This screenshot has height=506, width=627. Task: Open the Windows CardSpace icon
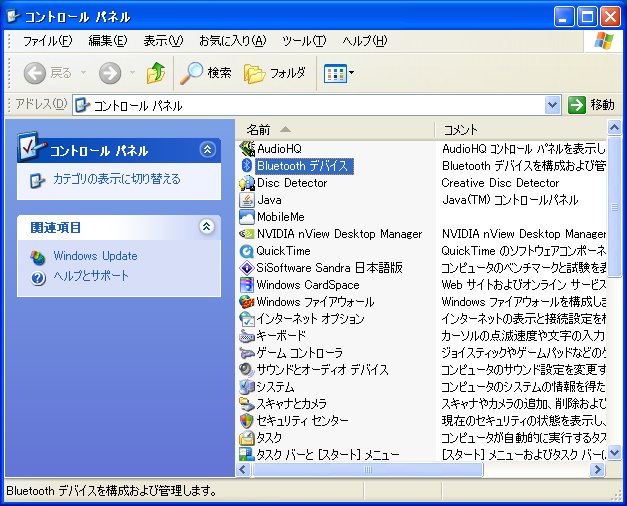click(247, 285)
